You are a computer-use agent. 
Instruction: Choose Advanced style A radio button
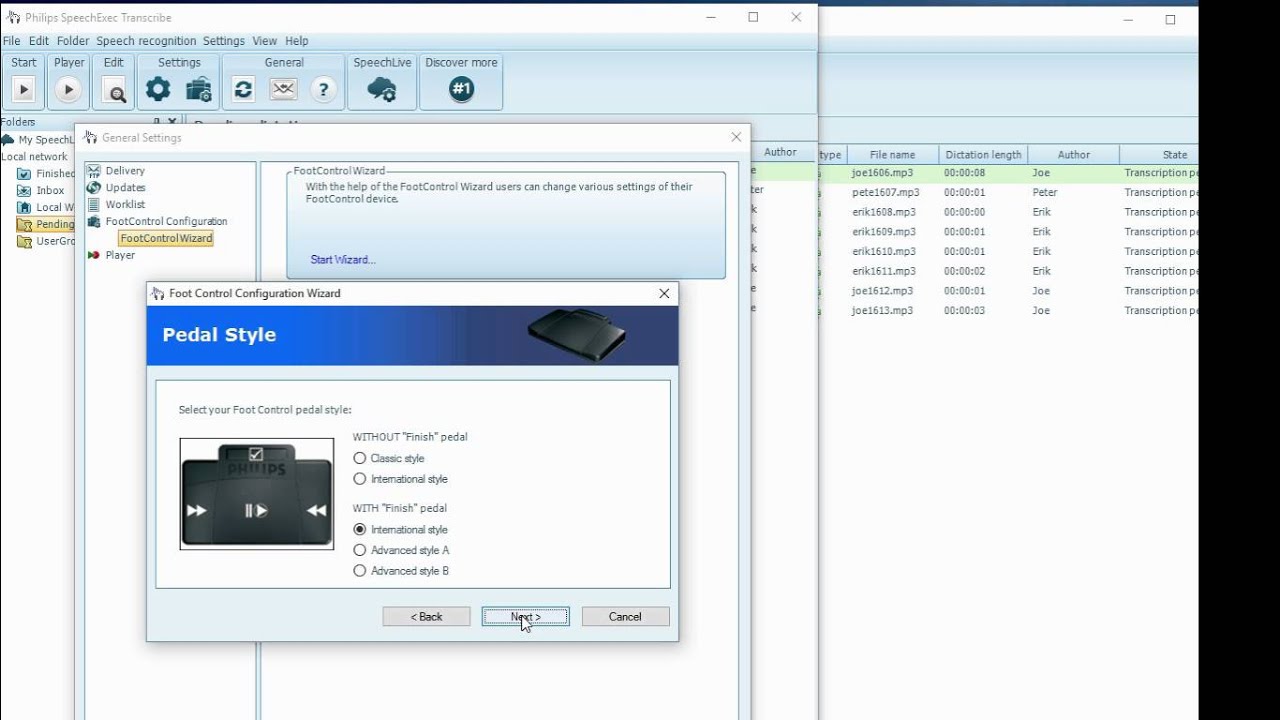pos(360,550)
